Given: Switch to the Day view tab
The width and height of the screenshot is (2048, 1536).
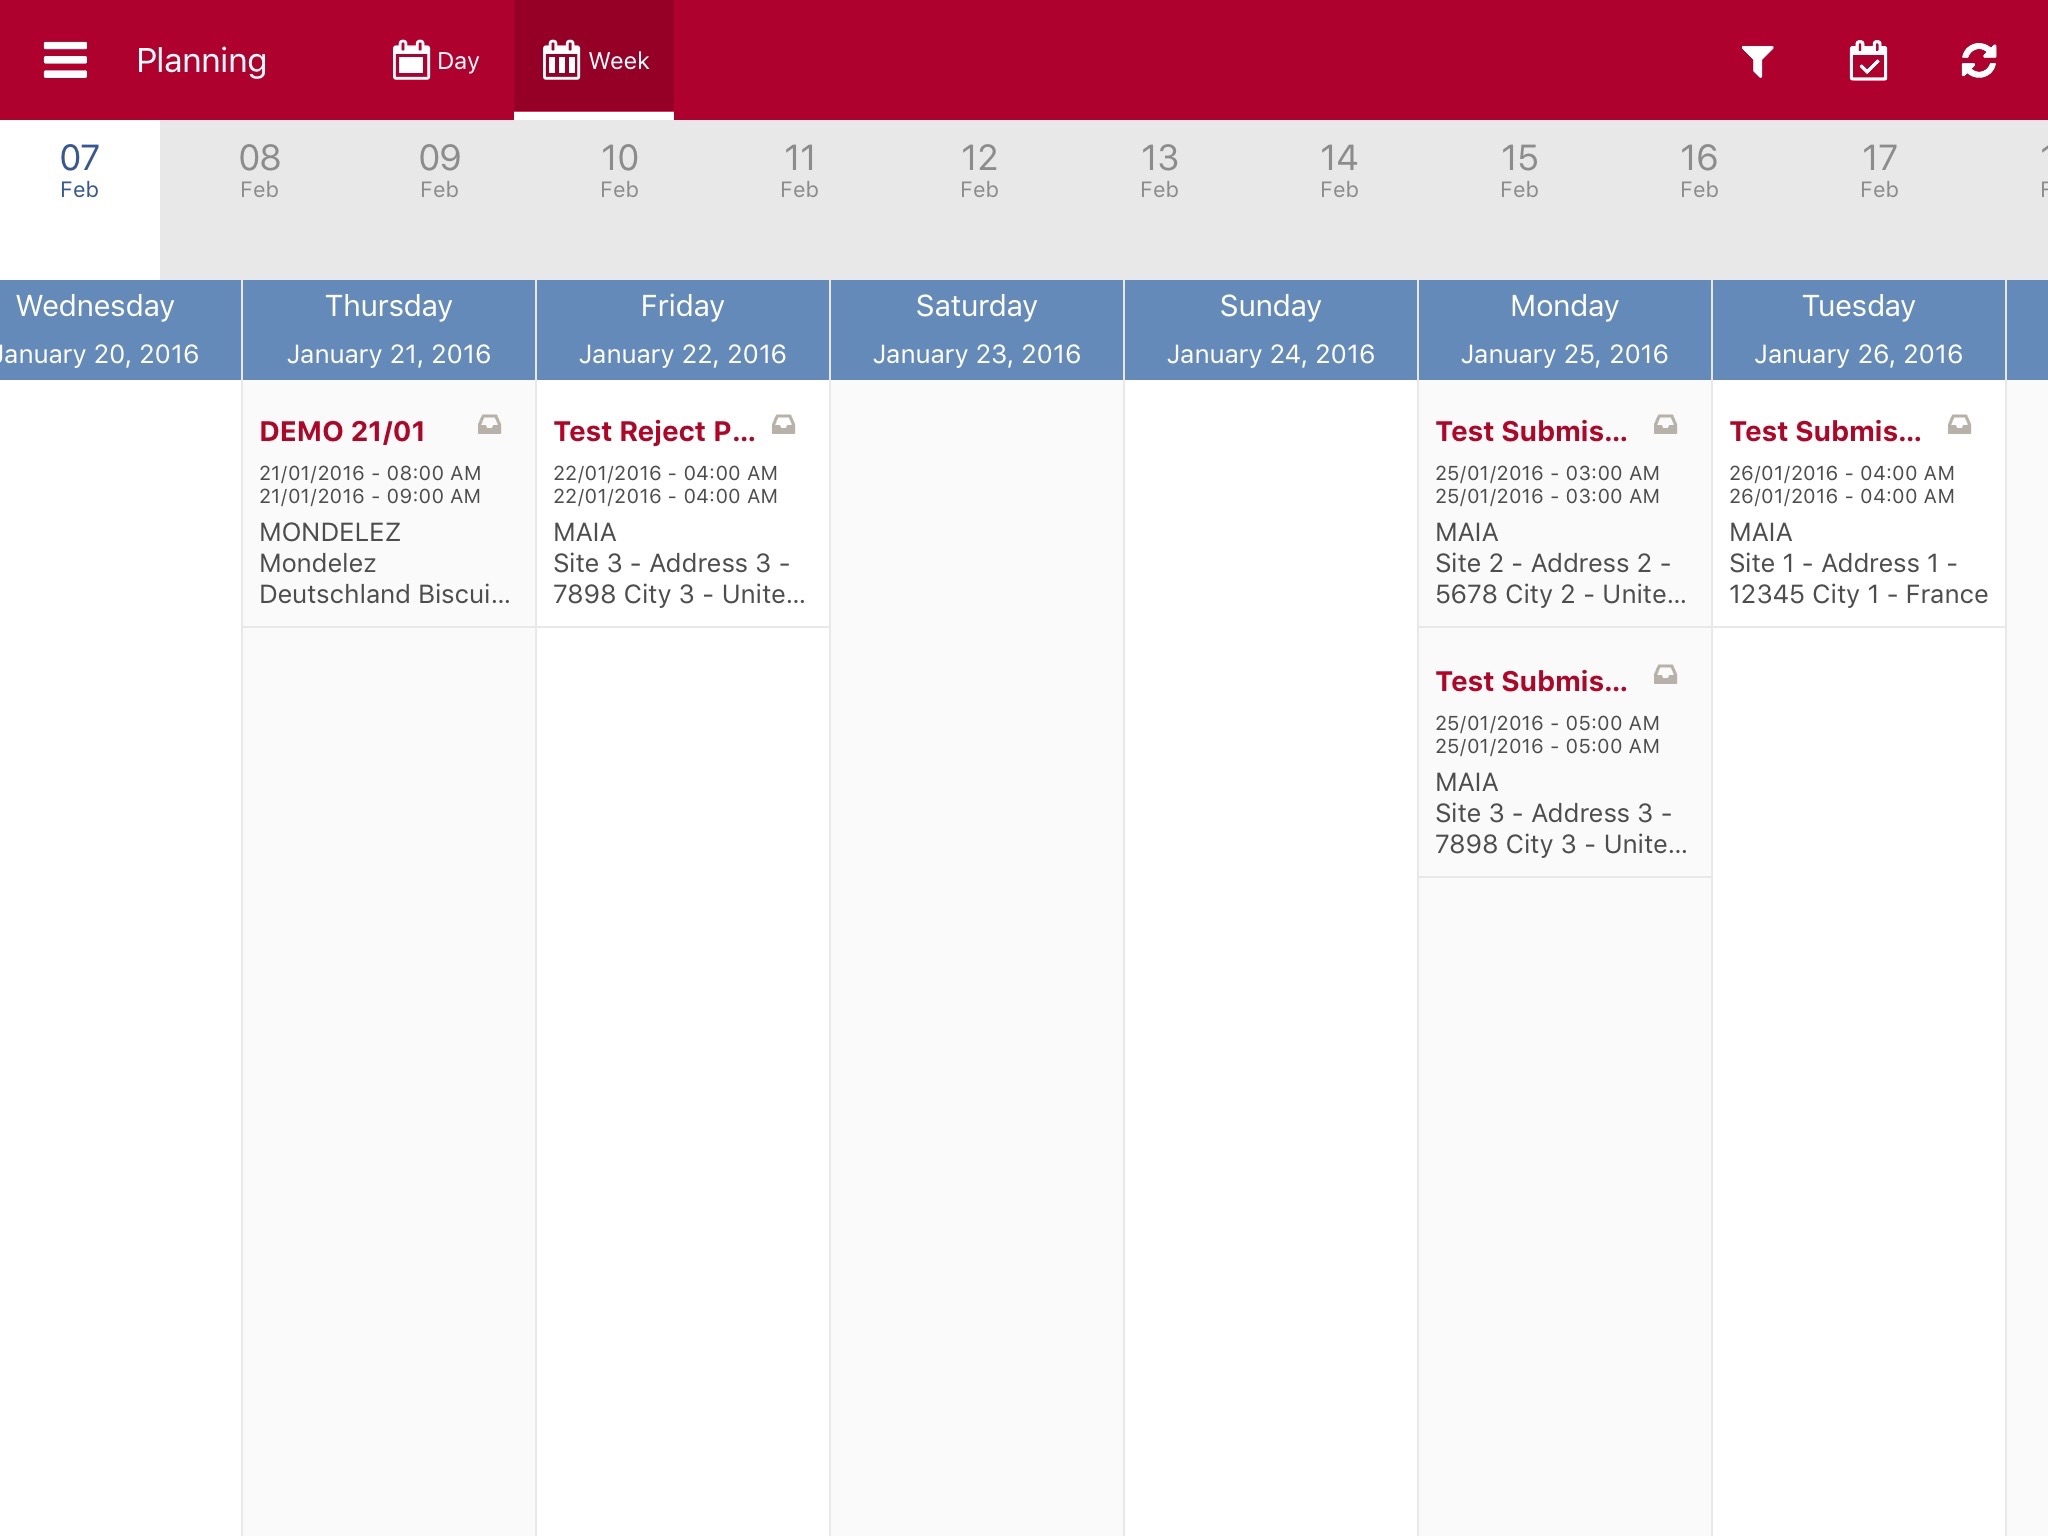Looking at the screenshot, I should click(436, 60).
